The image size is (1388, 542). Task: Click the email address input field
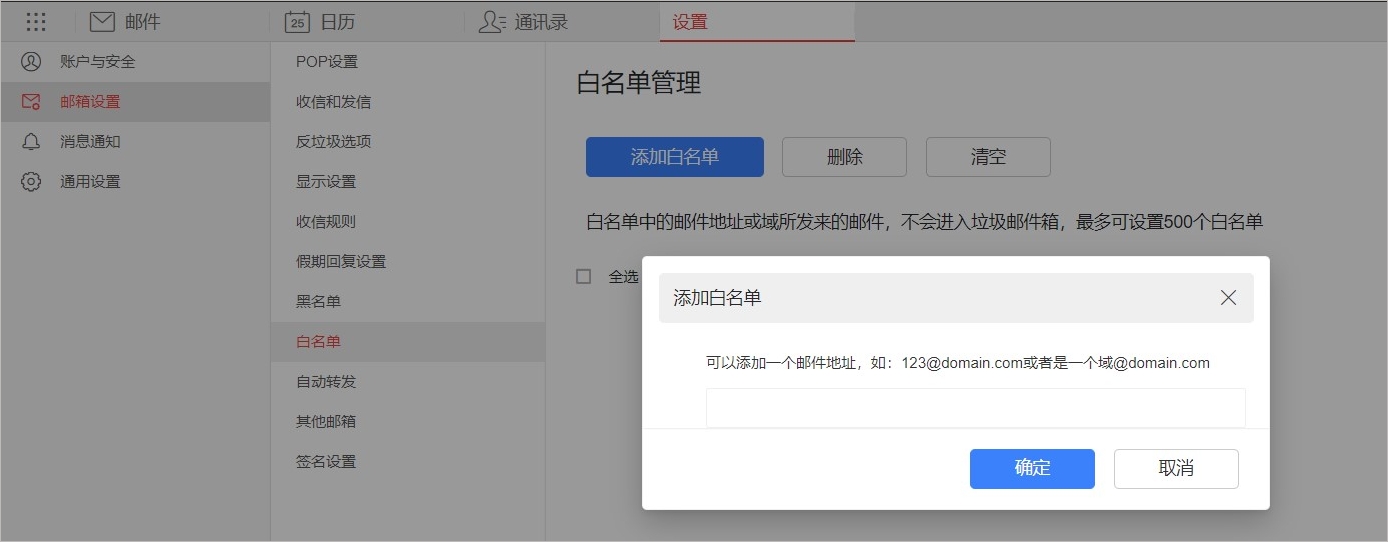click(x=975, y=408)
